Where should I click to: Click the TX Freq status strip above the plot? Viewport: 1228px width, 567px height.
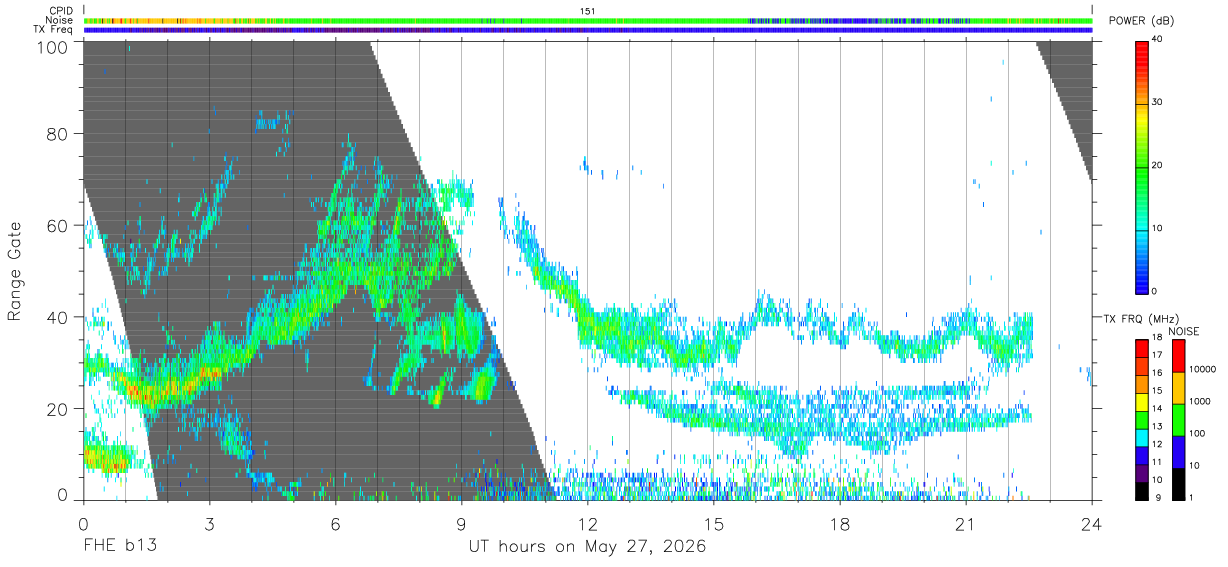(x=588, y=30)
